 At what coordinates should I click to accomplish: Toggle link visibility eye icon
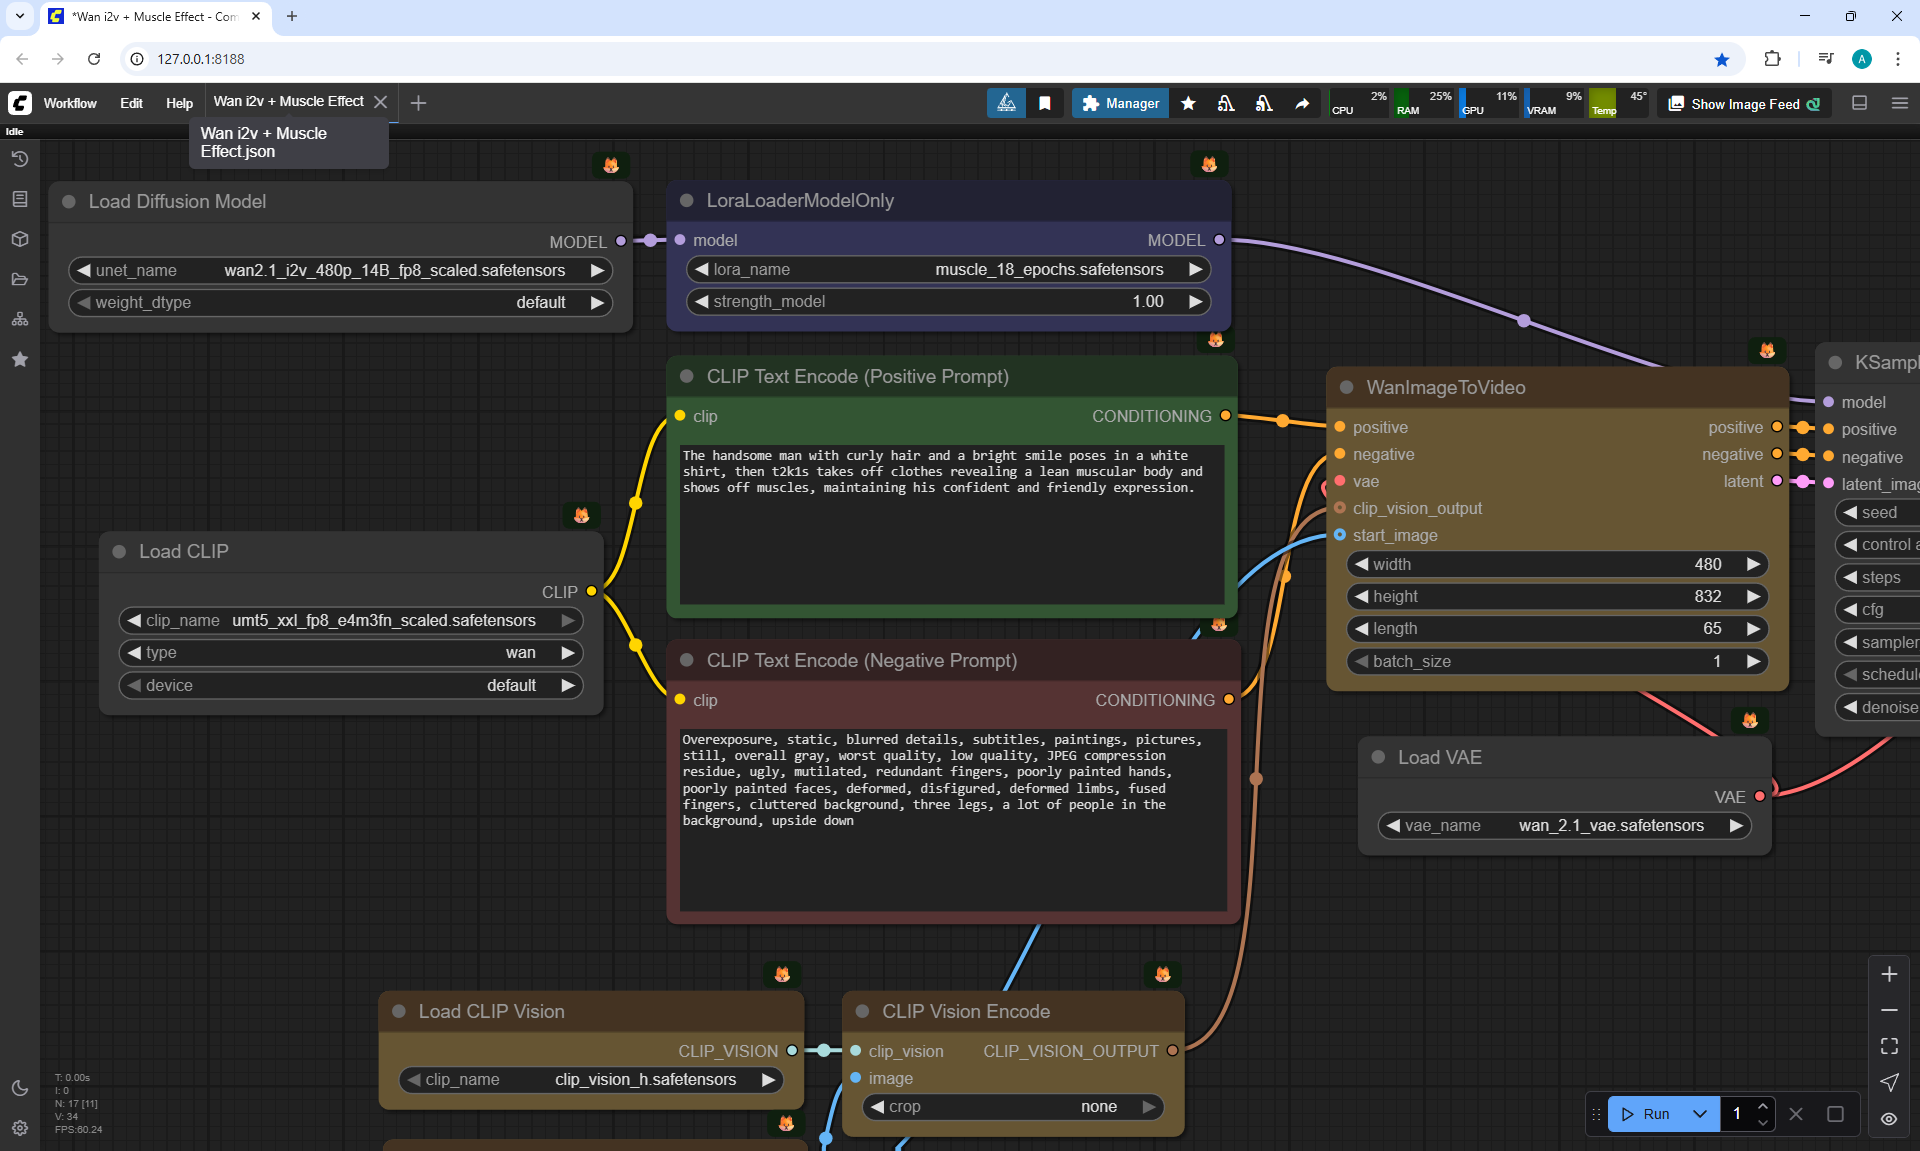click(x=1889, y=1119)
